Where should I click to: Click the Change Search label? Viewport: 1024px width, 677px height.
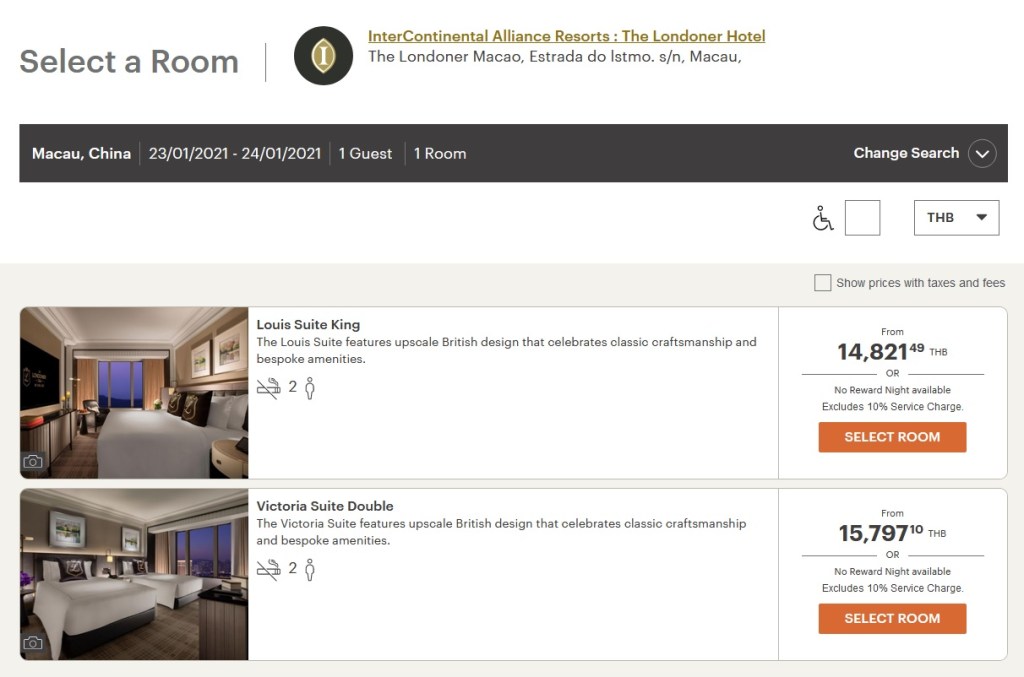point(906,153)
